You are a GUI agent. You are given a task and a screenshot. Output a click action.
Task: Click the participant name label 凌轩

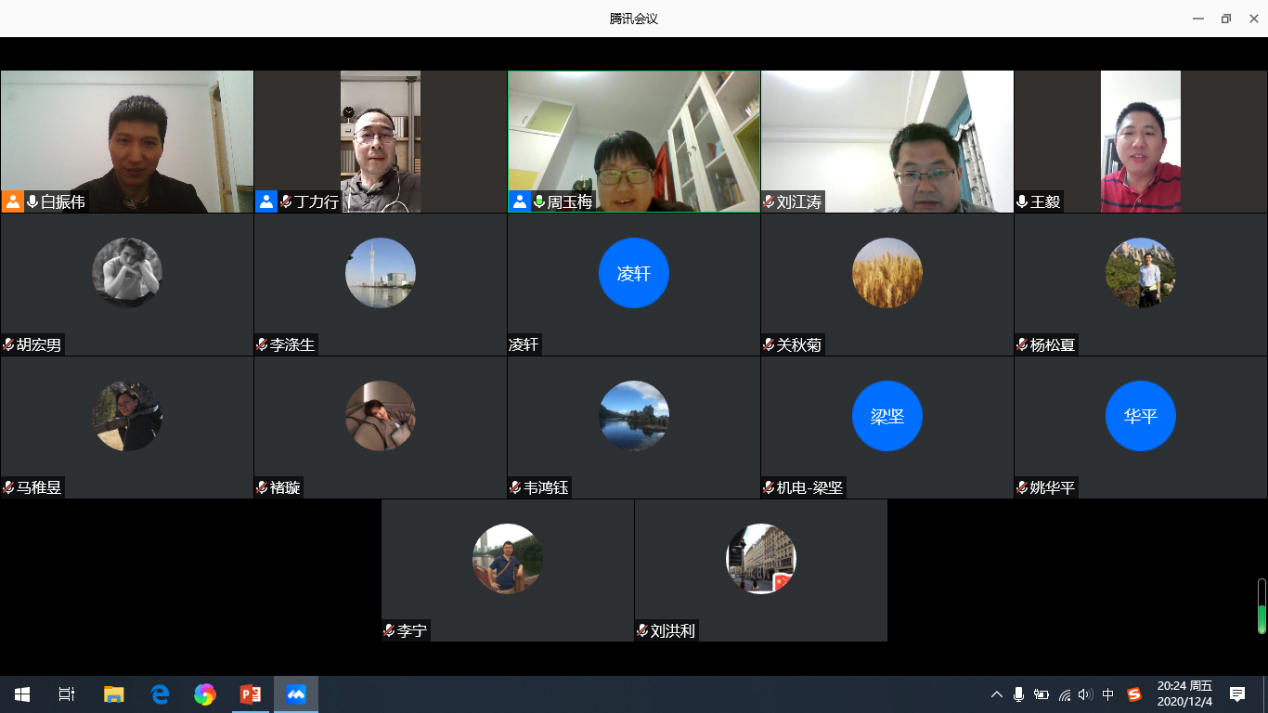(524, 345)
